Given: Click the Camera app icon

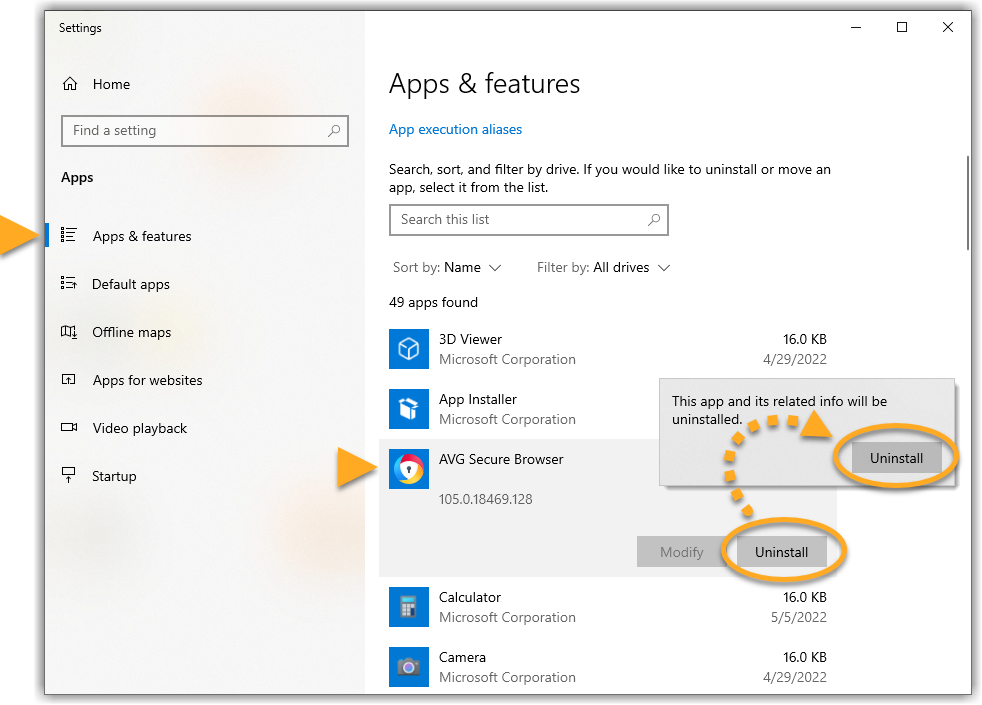Looking at the screenshot, I should point(408,667).
